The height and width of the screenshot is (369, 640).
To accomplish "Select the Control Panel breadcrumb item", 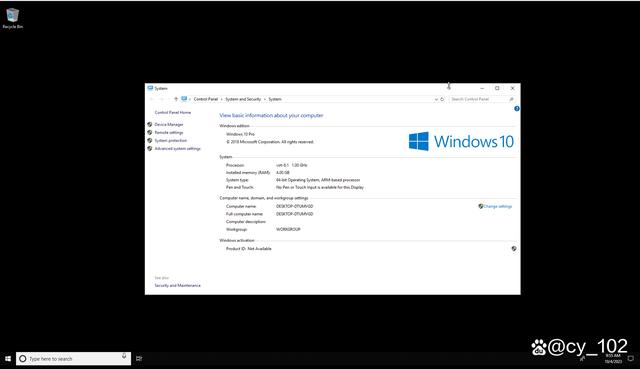I will click(x=206, y=99).
